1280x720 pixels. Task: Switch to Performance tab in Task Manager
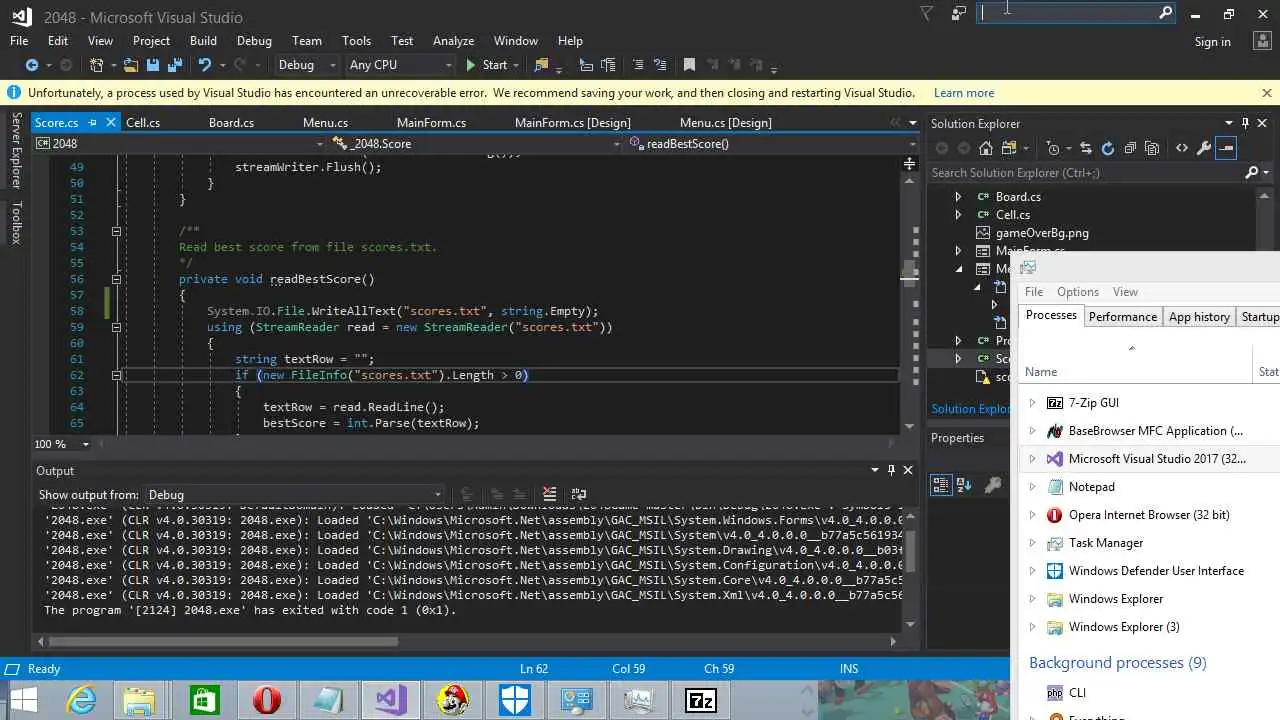[x=1123, y=316]
